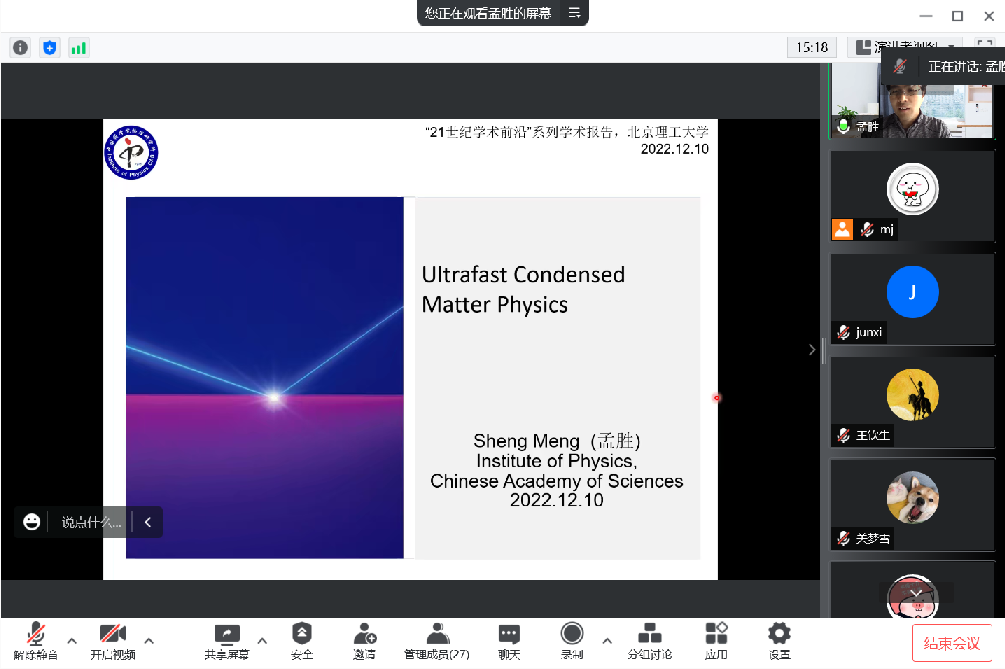Open the Apps icon
The height and width of the screenshot is (669, 1005).
point(716,636)
